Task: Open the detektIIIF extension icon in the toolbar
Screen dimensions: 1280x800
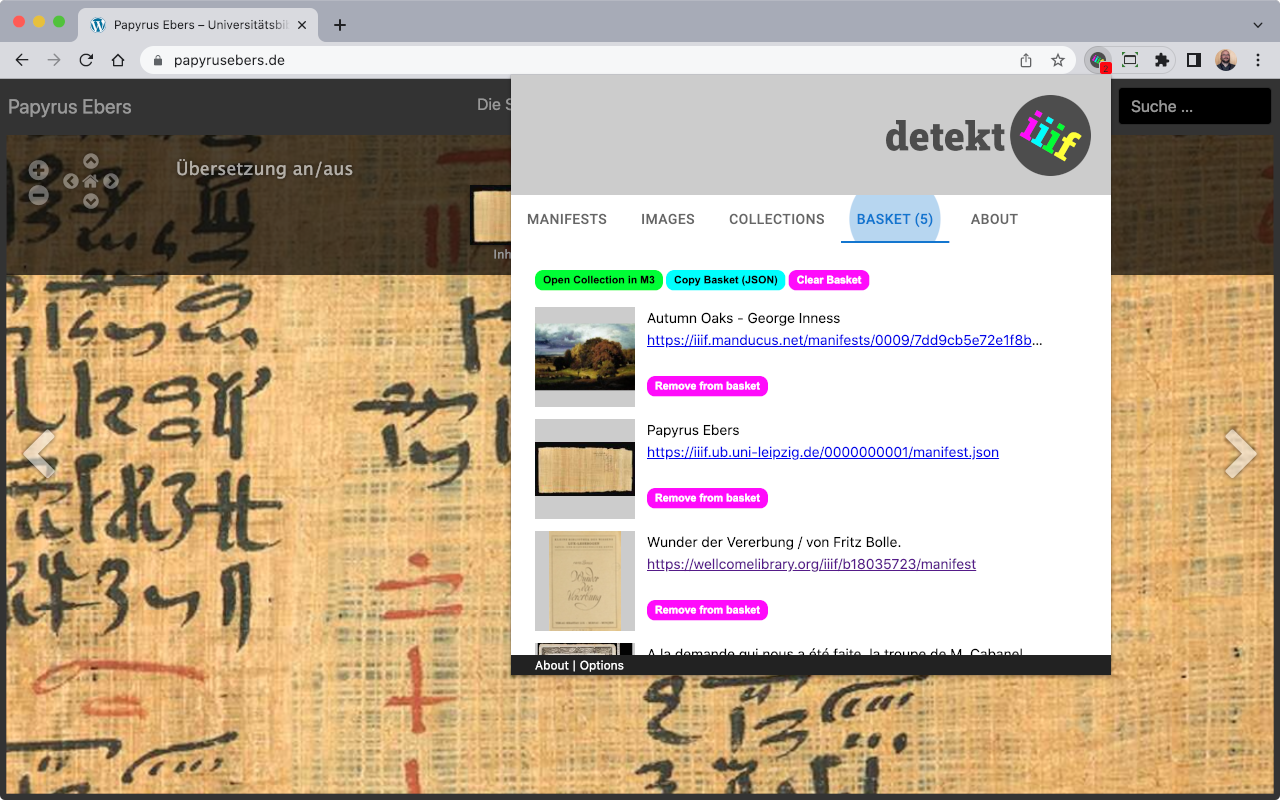Action: [1097, 60]
